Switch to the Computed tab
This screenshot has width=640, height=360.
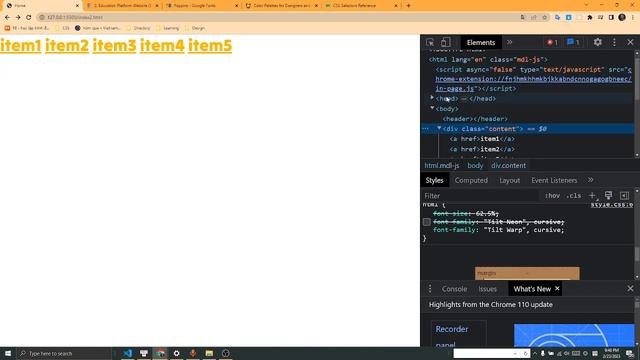(471, 180)
